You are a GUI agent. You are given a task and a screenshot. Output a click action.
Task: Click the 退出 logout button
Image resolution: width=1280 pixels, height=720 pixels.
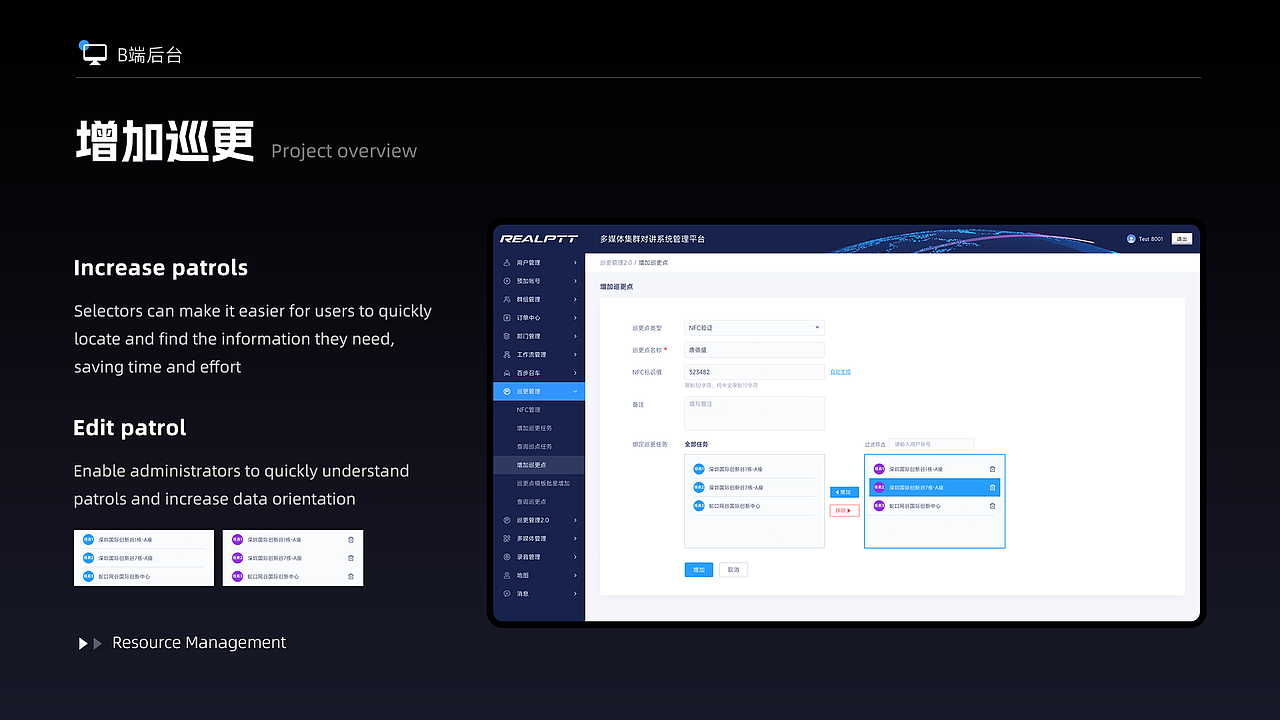click(x=1182, y=239)
